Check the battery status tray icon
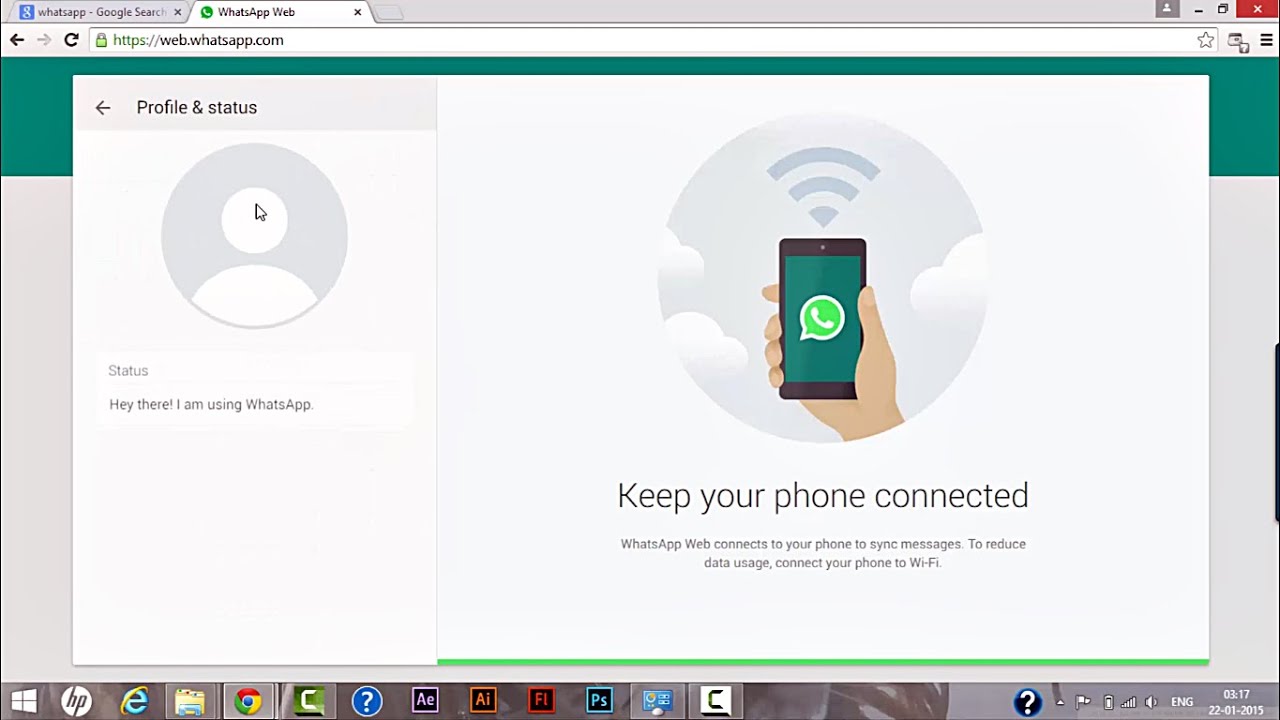This screenshot has width=1280, height=720. click(x=1108, y=702)
